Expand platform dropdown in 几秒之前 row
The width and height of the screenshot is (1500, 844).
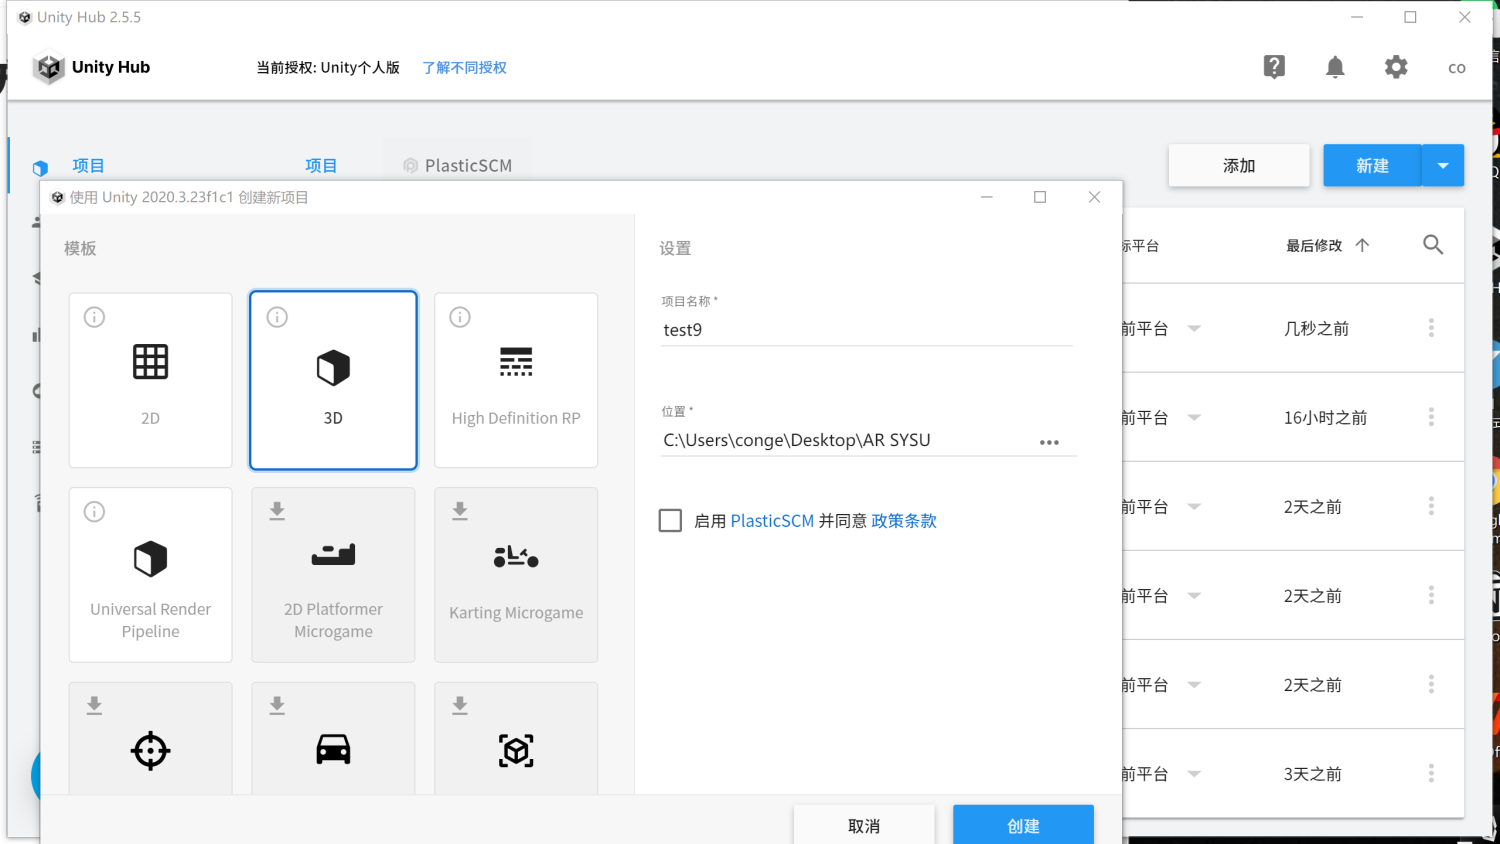pos(1194,328)
